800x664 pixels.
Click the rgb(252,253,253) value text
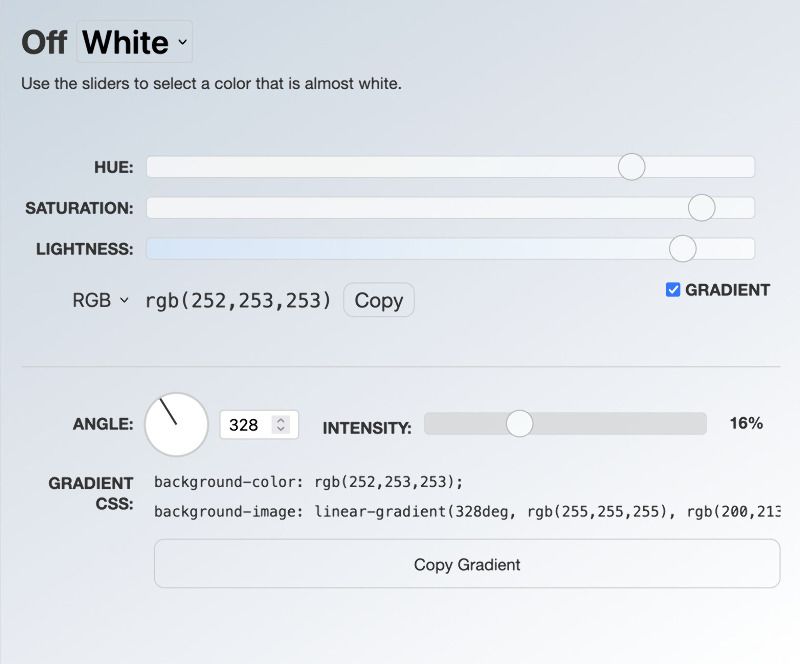pyautogui.click(x=238, y=300)
